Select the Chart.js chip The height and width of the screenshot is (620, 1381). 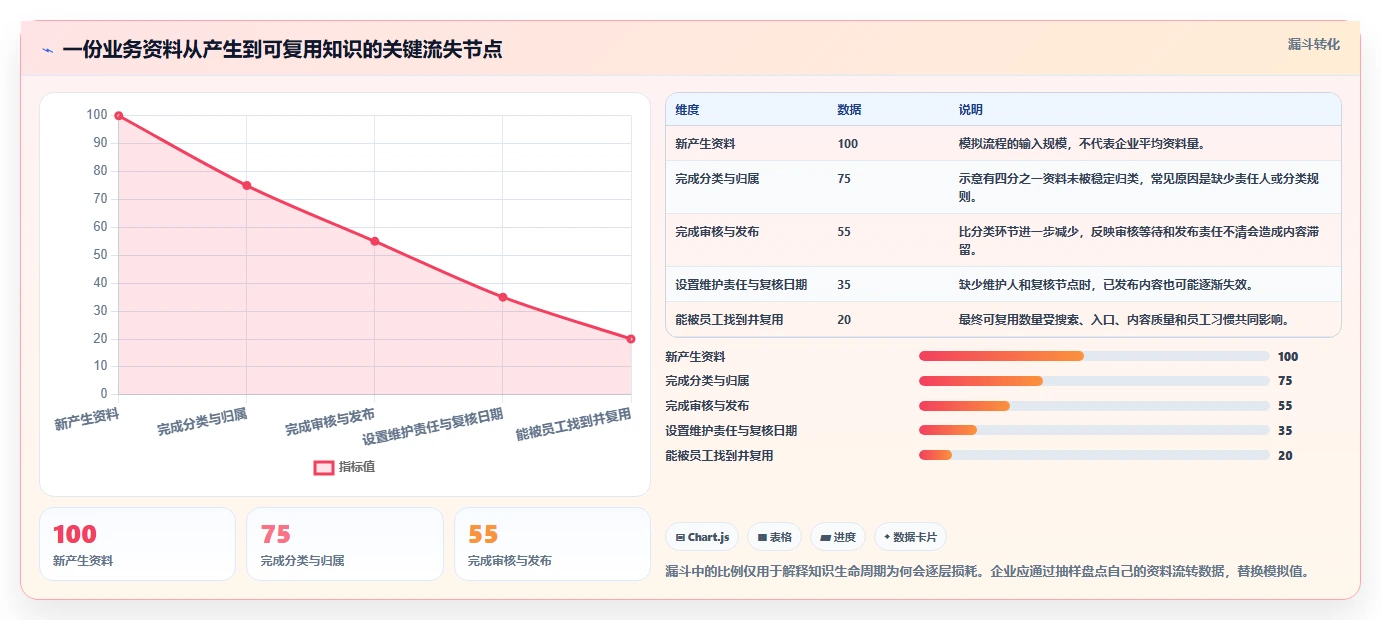click(702, 537)
